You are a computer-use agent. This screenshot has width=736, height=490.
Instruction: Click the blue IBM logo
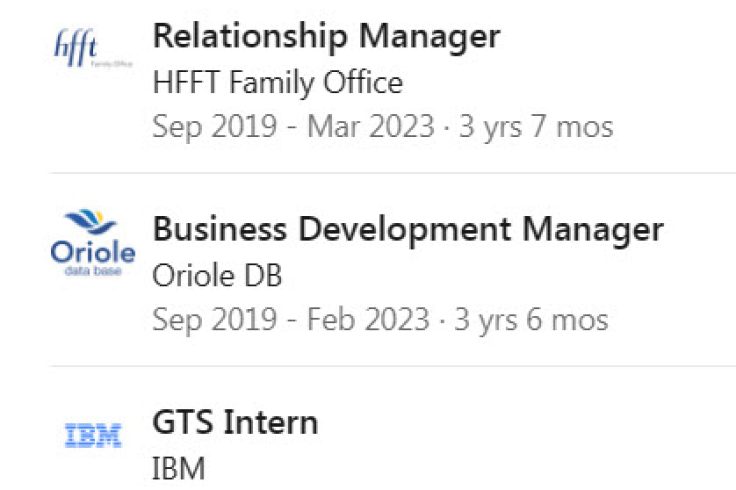(92, 435)
